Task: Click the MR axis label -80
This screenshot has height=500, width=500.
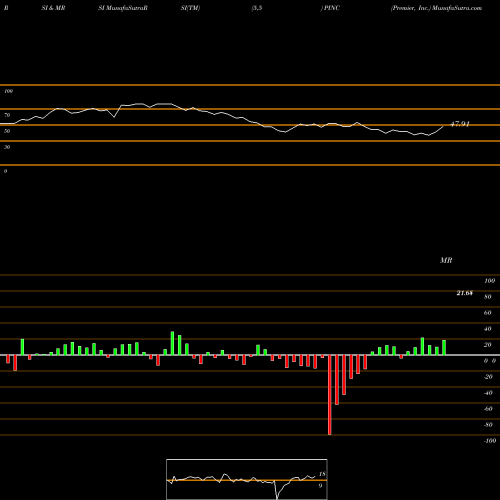Action: tap(488, 425)
